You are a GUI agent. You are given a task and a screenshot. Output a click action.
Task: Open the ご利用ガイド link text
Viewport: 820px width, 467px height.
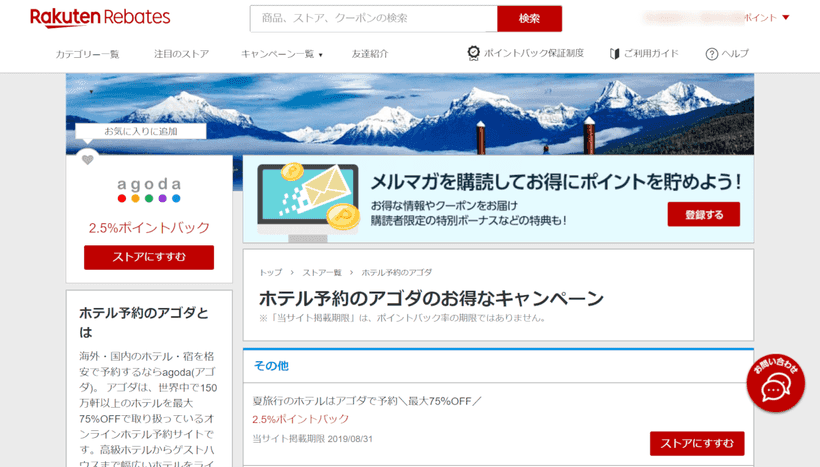click(651, 53)
